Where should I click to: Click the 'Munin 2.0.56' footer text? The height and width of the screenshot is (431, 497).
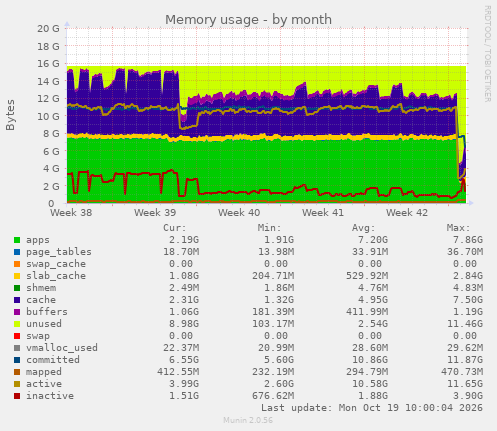pyautogui.click(x=248, y=420)
